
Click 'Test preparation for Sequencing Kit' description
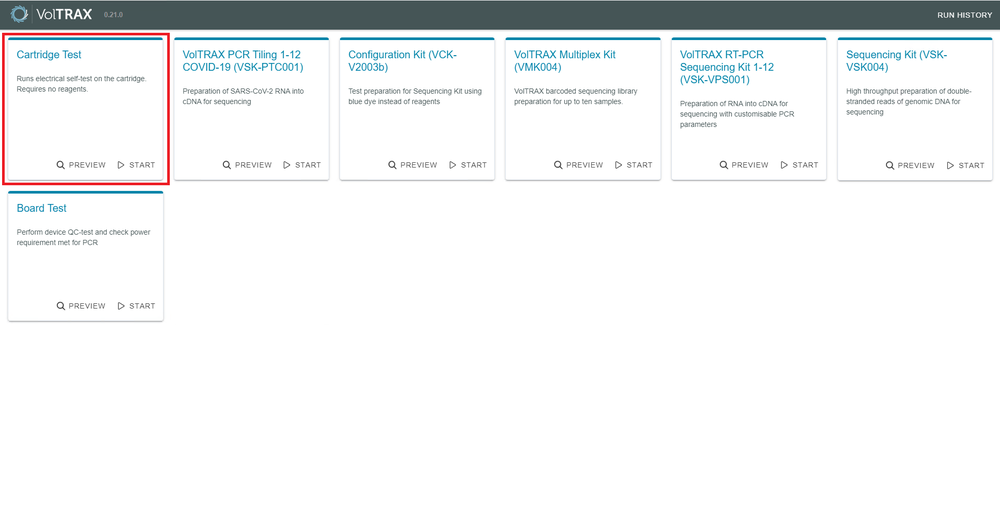415,96
